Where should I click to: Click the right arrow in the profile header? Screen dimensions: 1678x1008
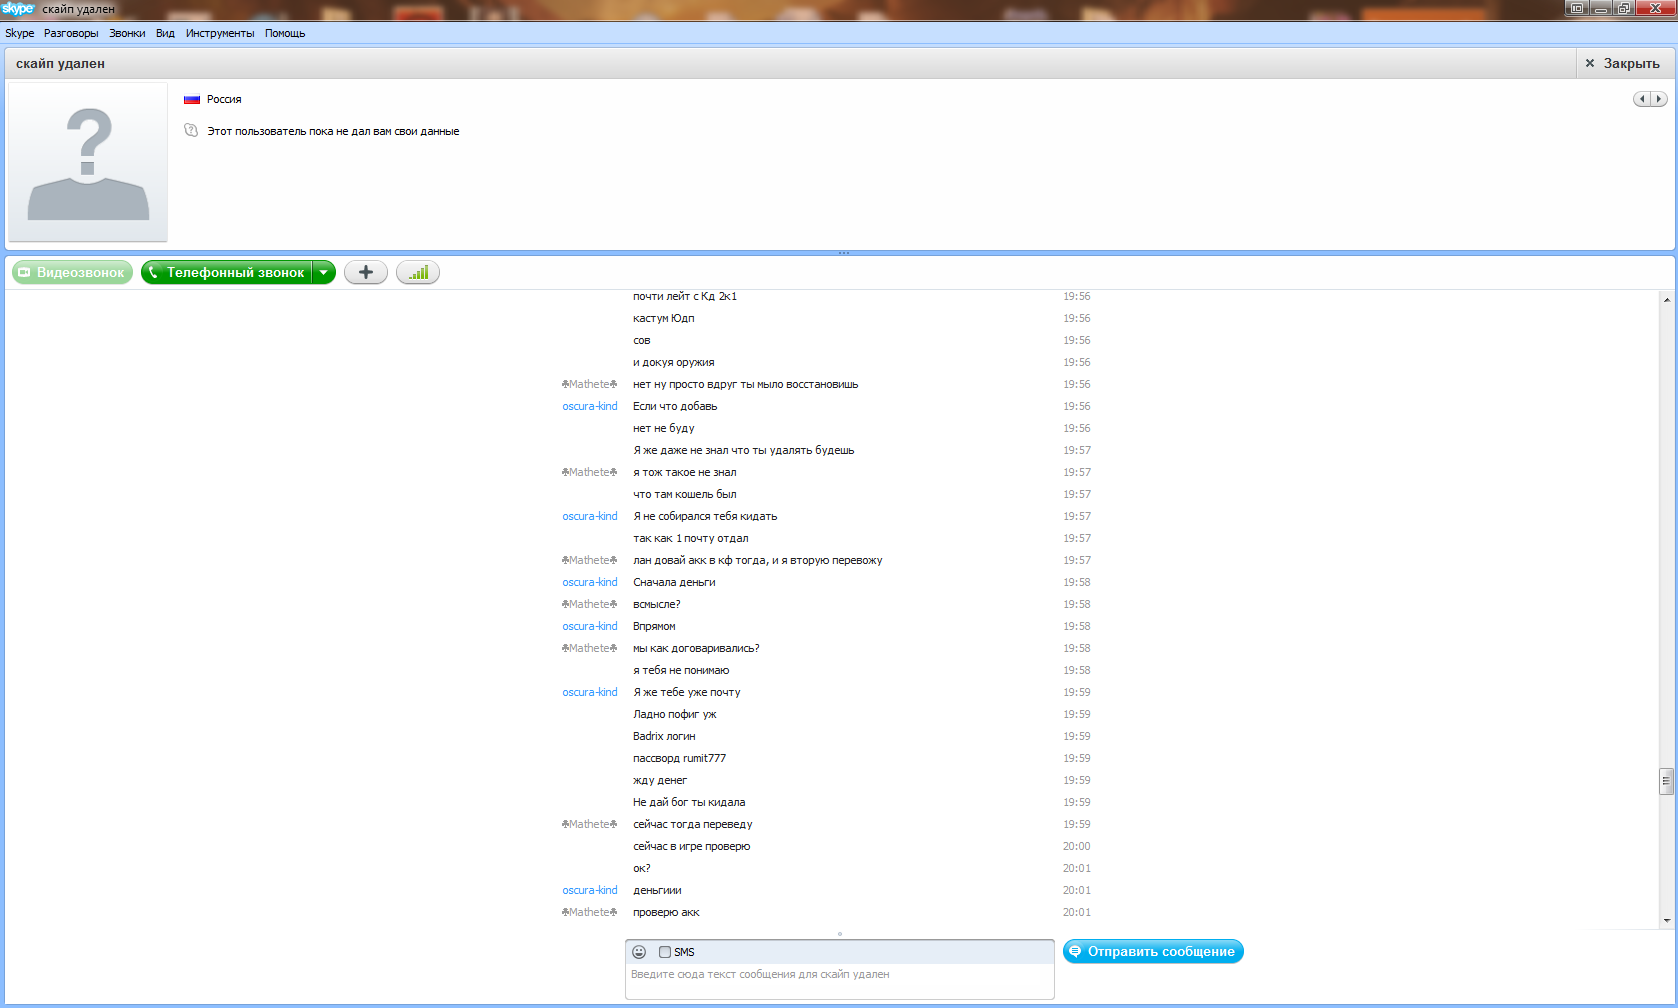tap(1659, 99)
